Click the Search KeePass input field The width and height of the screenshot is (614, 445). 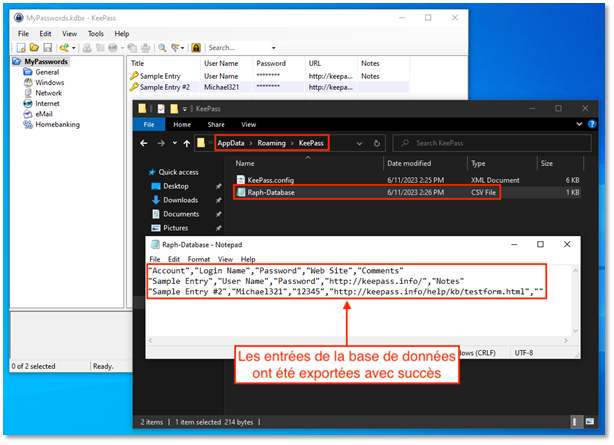pyautogui.click(x=492, y=143)
